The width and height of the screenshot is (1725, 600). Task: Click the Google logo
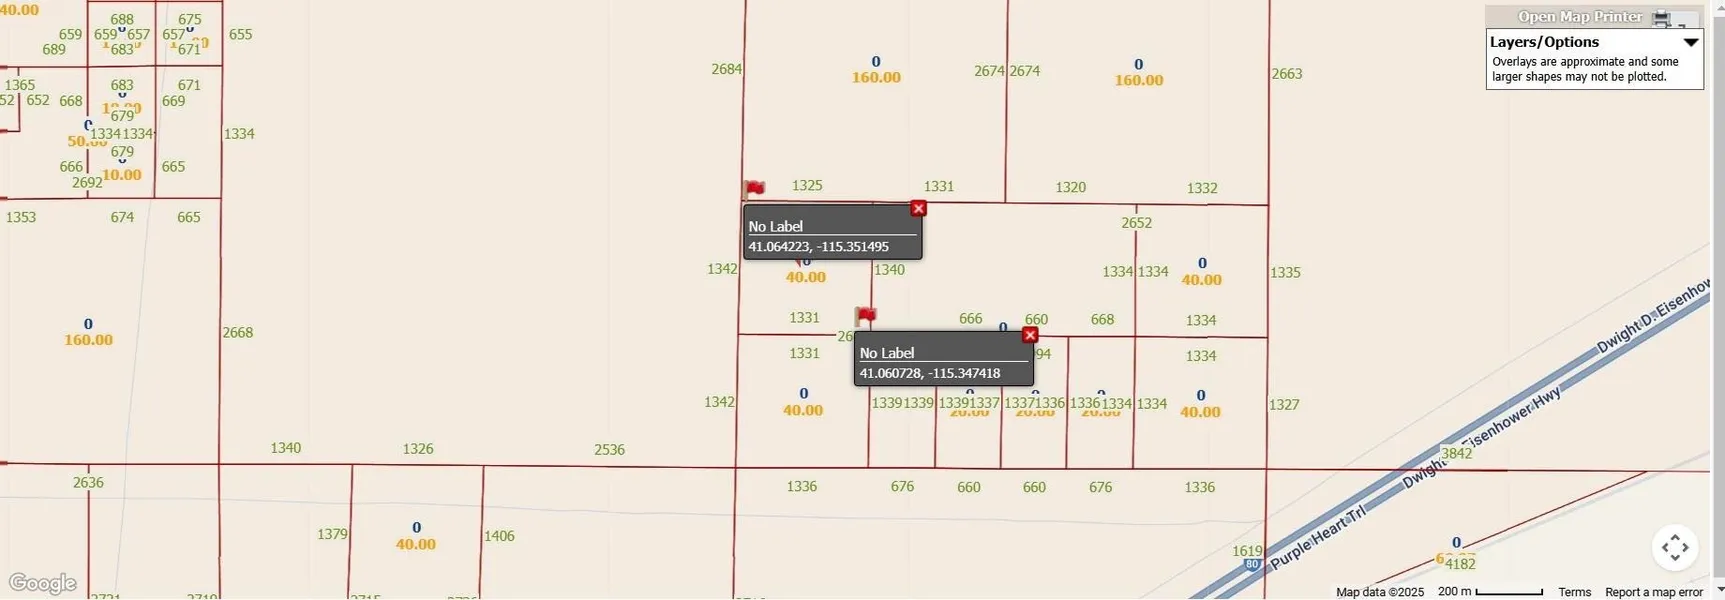[x=42, y=583]
